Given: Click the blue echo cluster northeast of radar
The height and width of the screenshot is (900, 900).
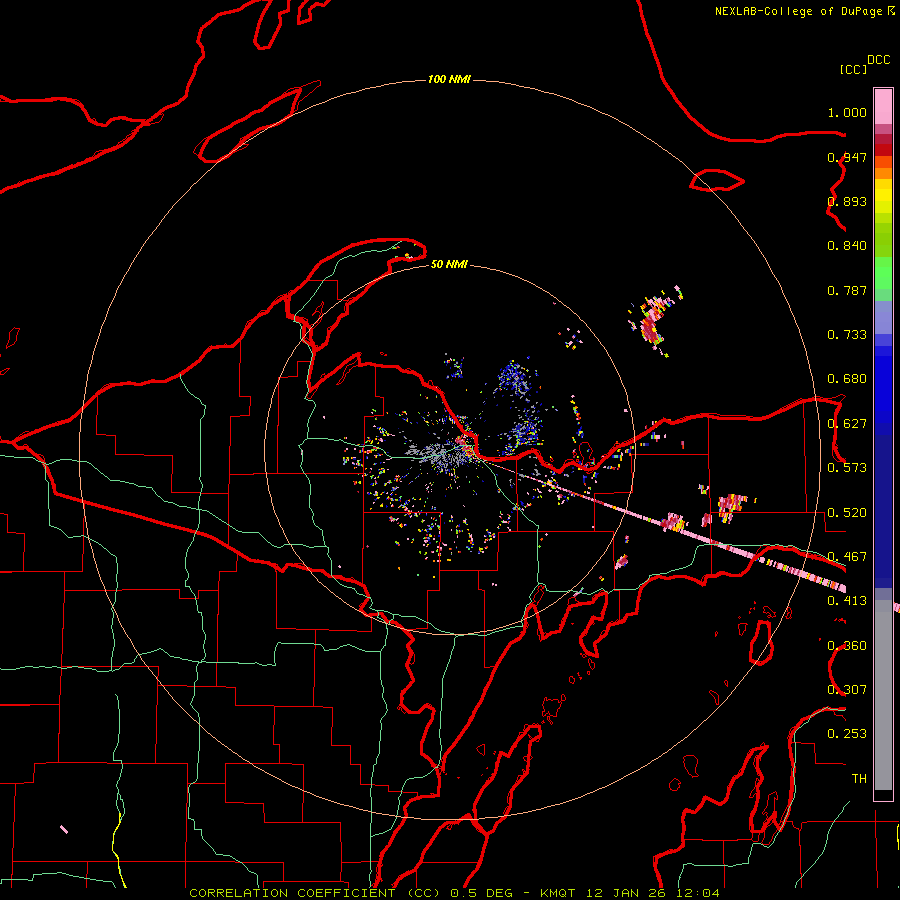Looking at the screenshot, I should (x=515, y=378).
